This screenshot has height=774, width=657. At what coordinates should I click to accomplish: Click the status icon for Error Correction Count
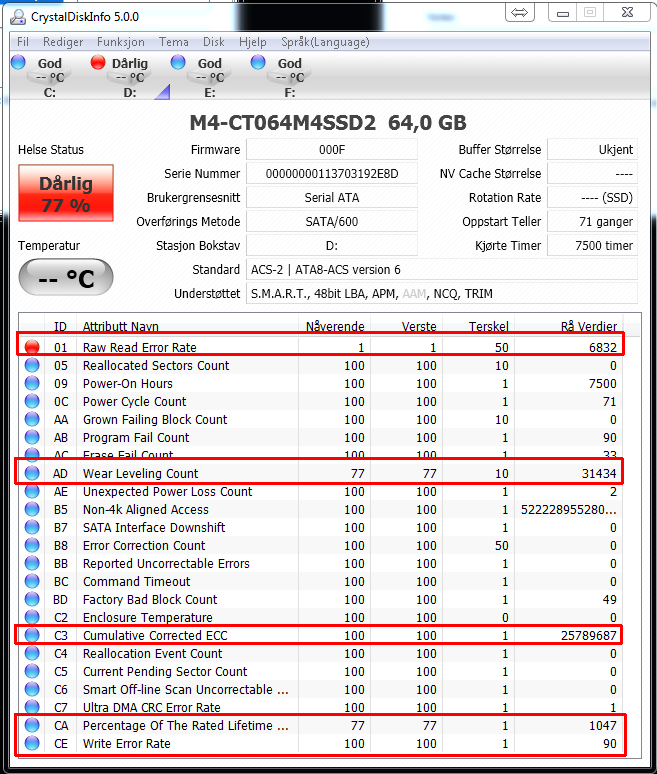32,545
